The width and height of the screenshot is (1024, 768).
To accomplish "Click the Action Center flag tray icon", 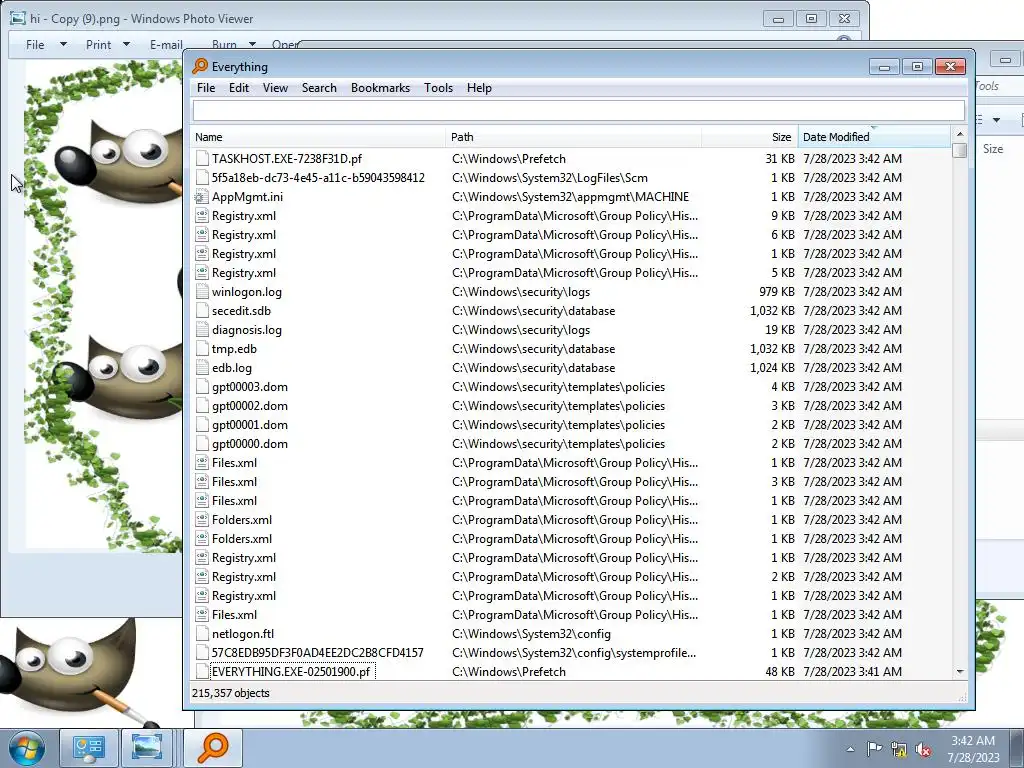I will point(874,749).
